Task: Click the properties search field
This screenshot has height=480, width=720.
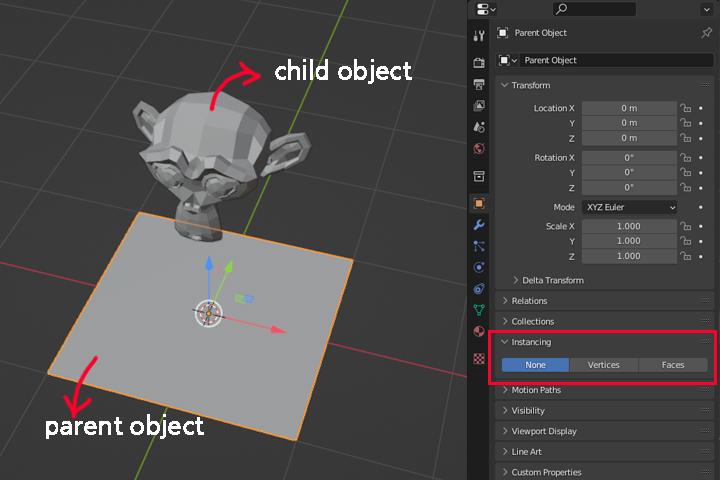Action: [x=594, y=9]
